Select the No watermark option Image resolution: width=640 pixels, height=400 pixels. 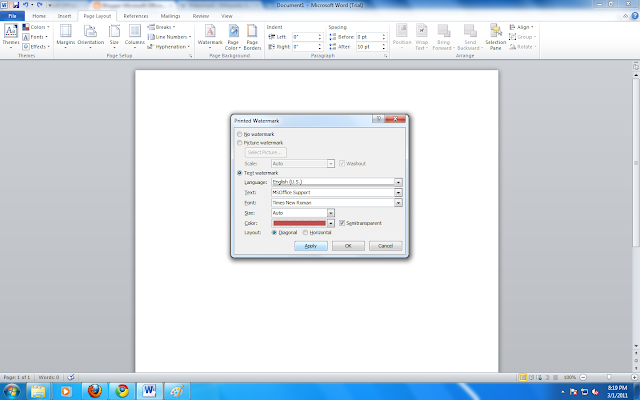pos(240,134)
